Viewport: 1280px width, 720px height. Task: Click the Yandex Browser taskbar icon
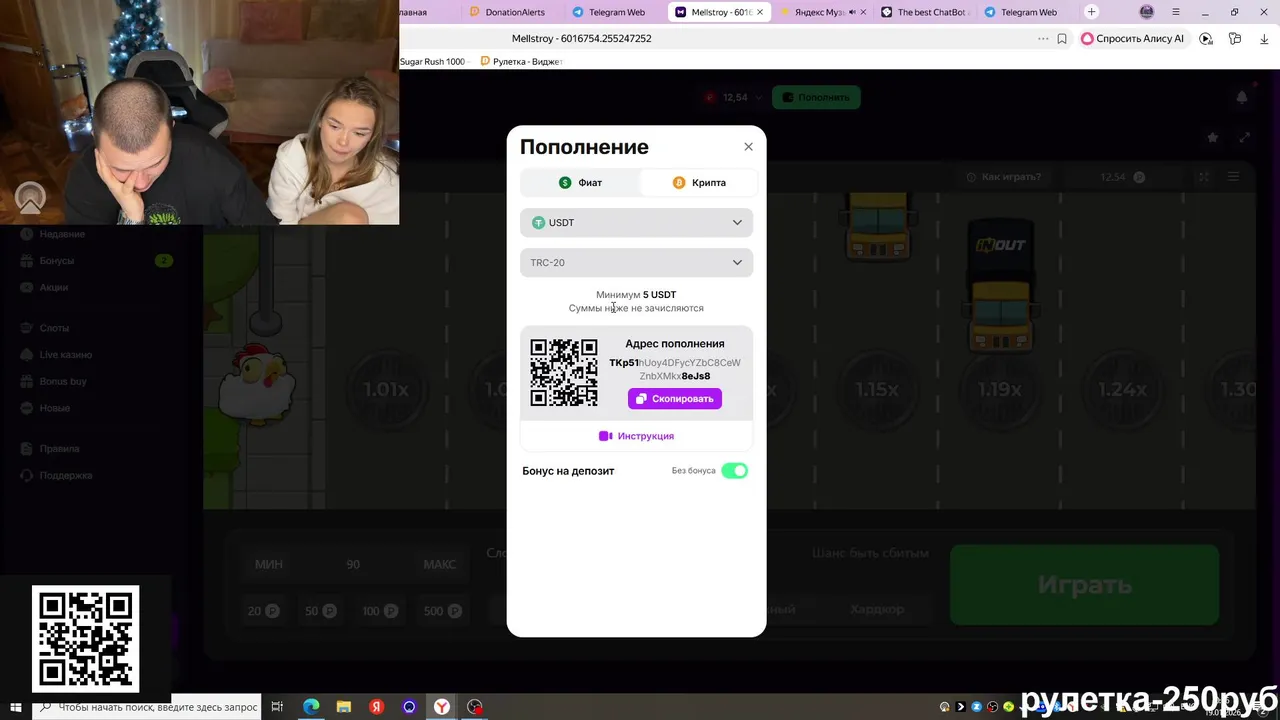tap(441, 707)
